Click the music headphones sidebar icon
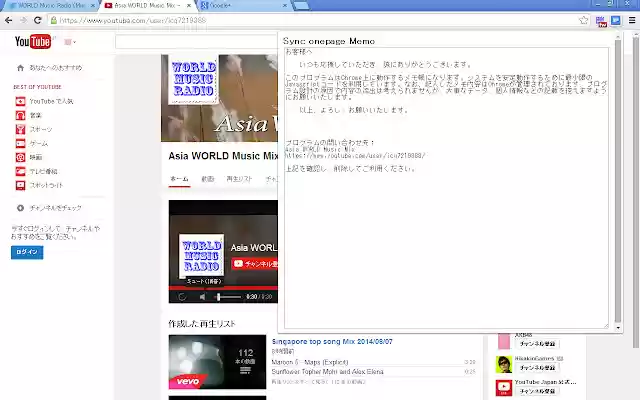The image size is (640, 400). tap(20, 115)
